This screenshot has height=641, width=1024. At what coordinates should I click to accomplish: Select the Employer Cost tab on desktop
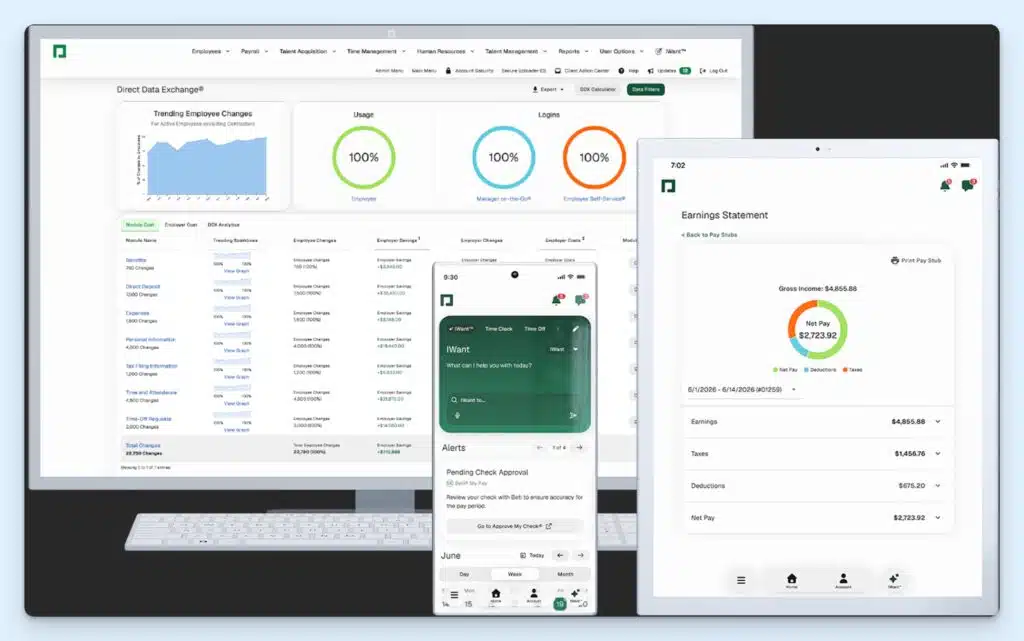pos(181,225)
